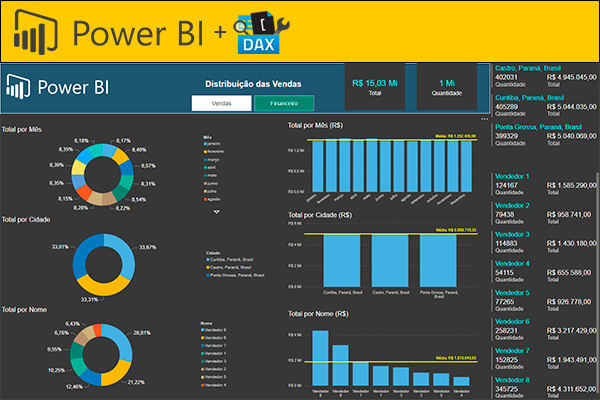Select Vendedor 2 in the Nome legend

click(x=214, y=369)
